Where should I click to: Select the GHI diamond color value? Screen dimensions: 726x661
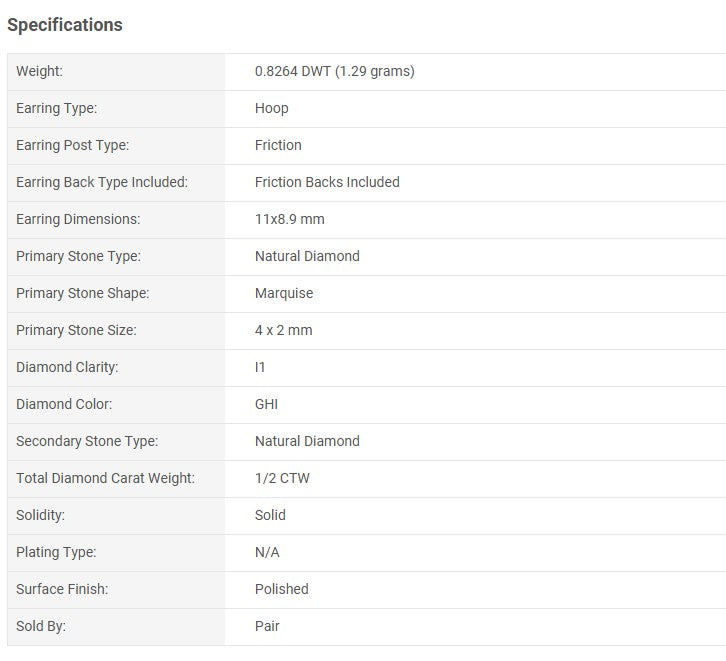coord(266,404)
